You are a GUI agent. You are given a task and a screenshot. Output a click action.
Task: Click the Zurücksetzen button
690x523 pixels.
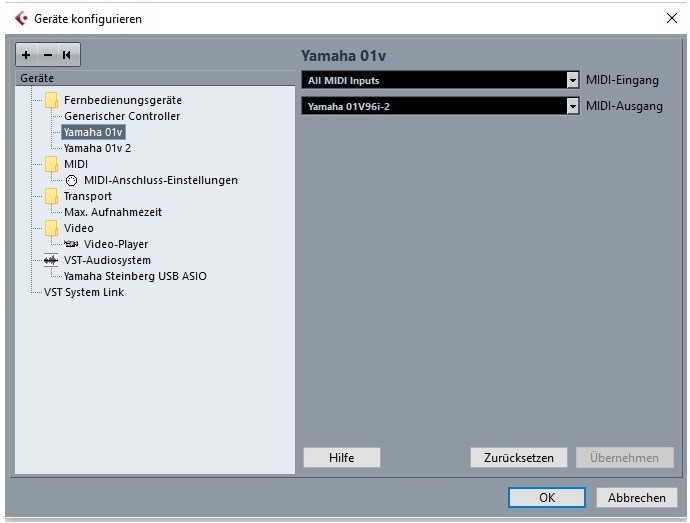[x=518, y=457]
